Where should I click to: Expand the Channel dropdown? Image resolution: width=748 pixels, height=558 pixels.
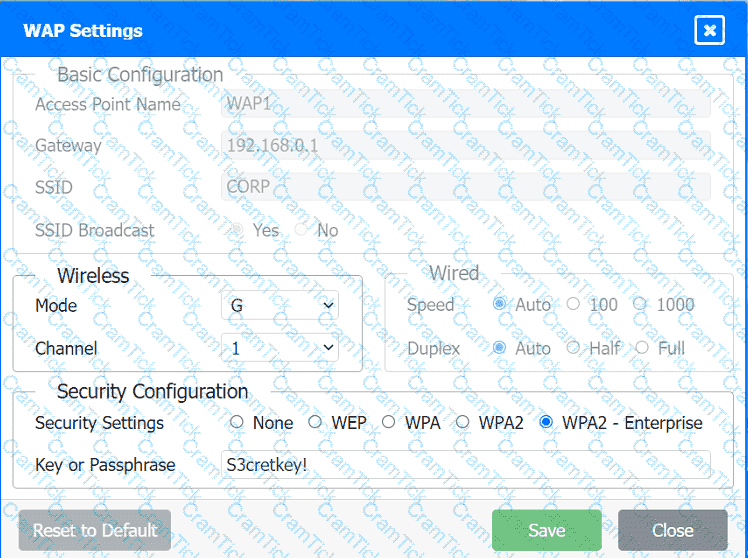[x=279, y=348]
